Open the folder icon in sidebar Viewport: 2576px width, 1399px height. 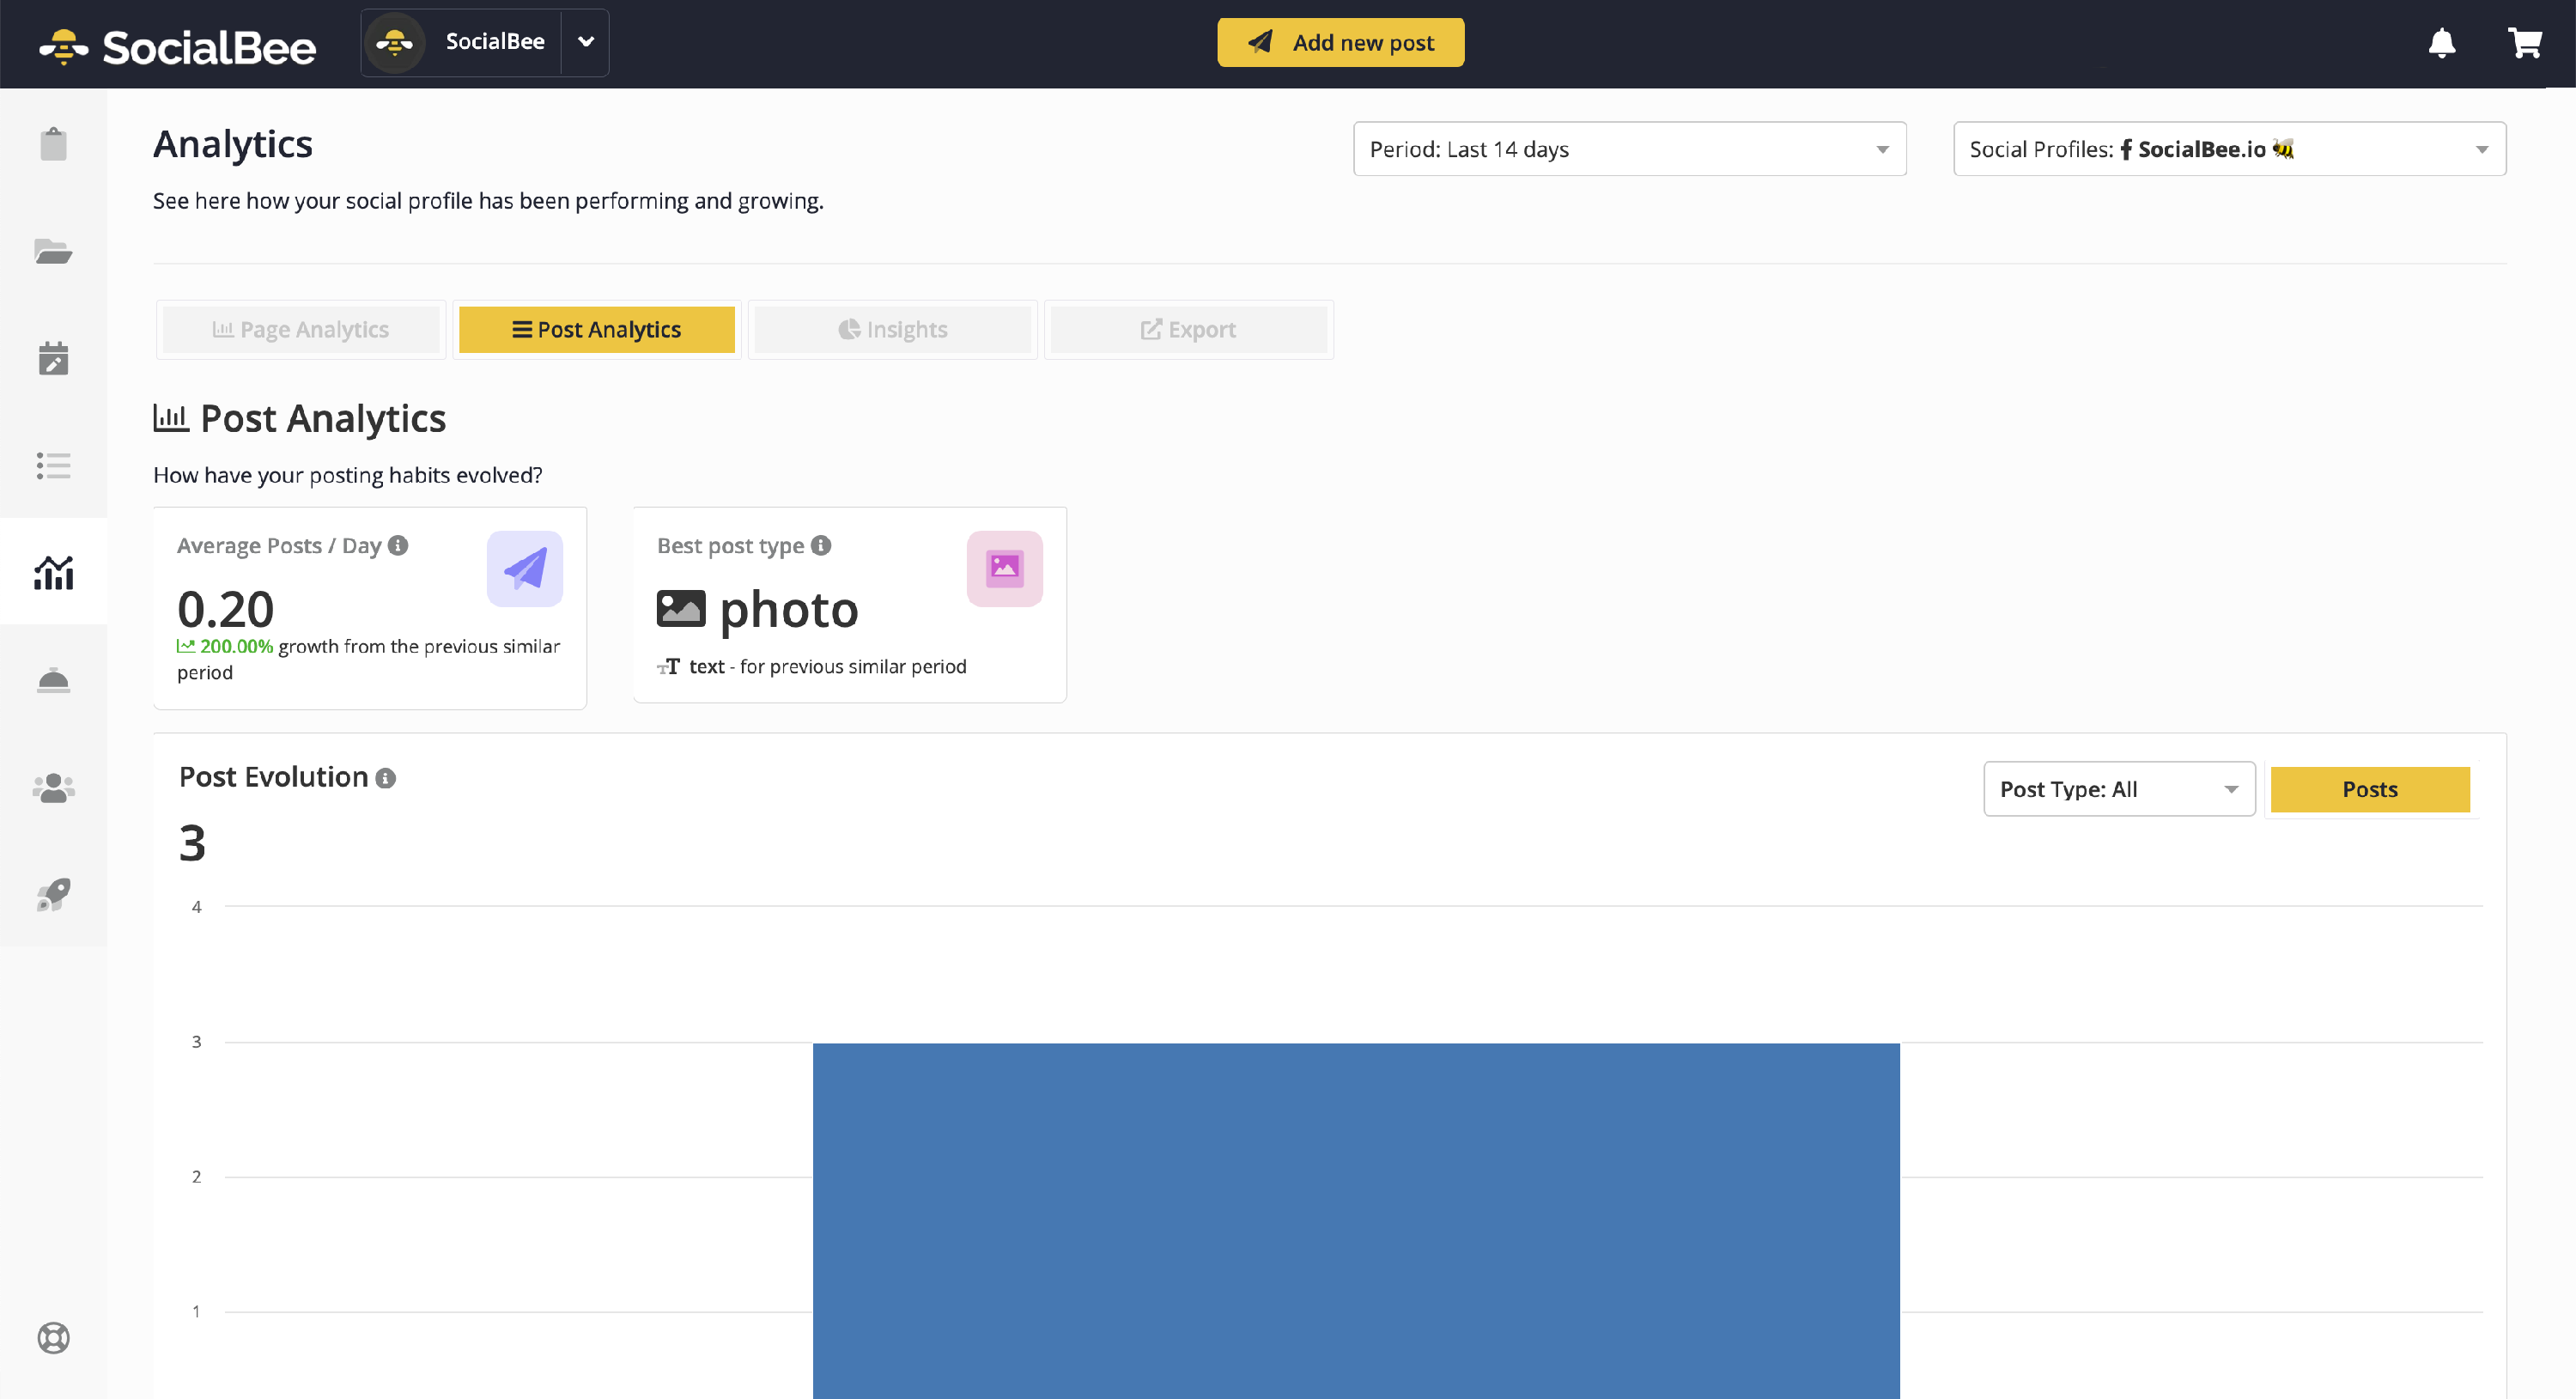(53, 251)
